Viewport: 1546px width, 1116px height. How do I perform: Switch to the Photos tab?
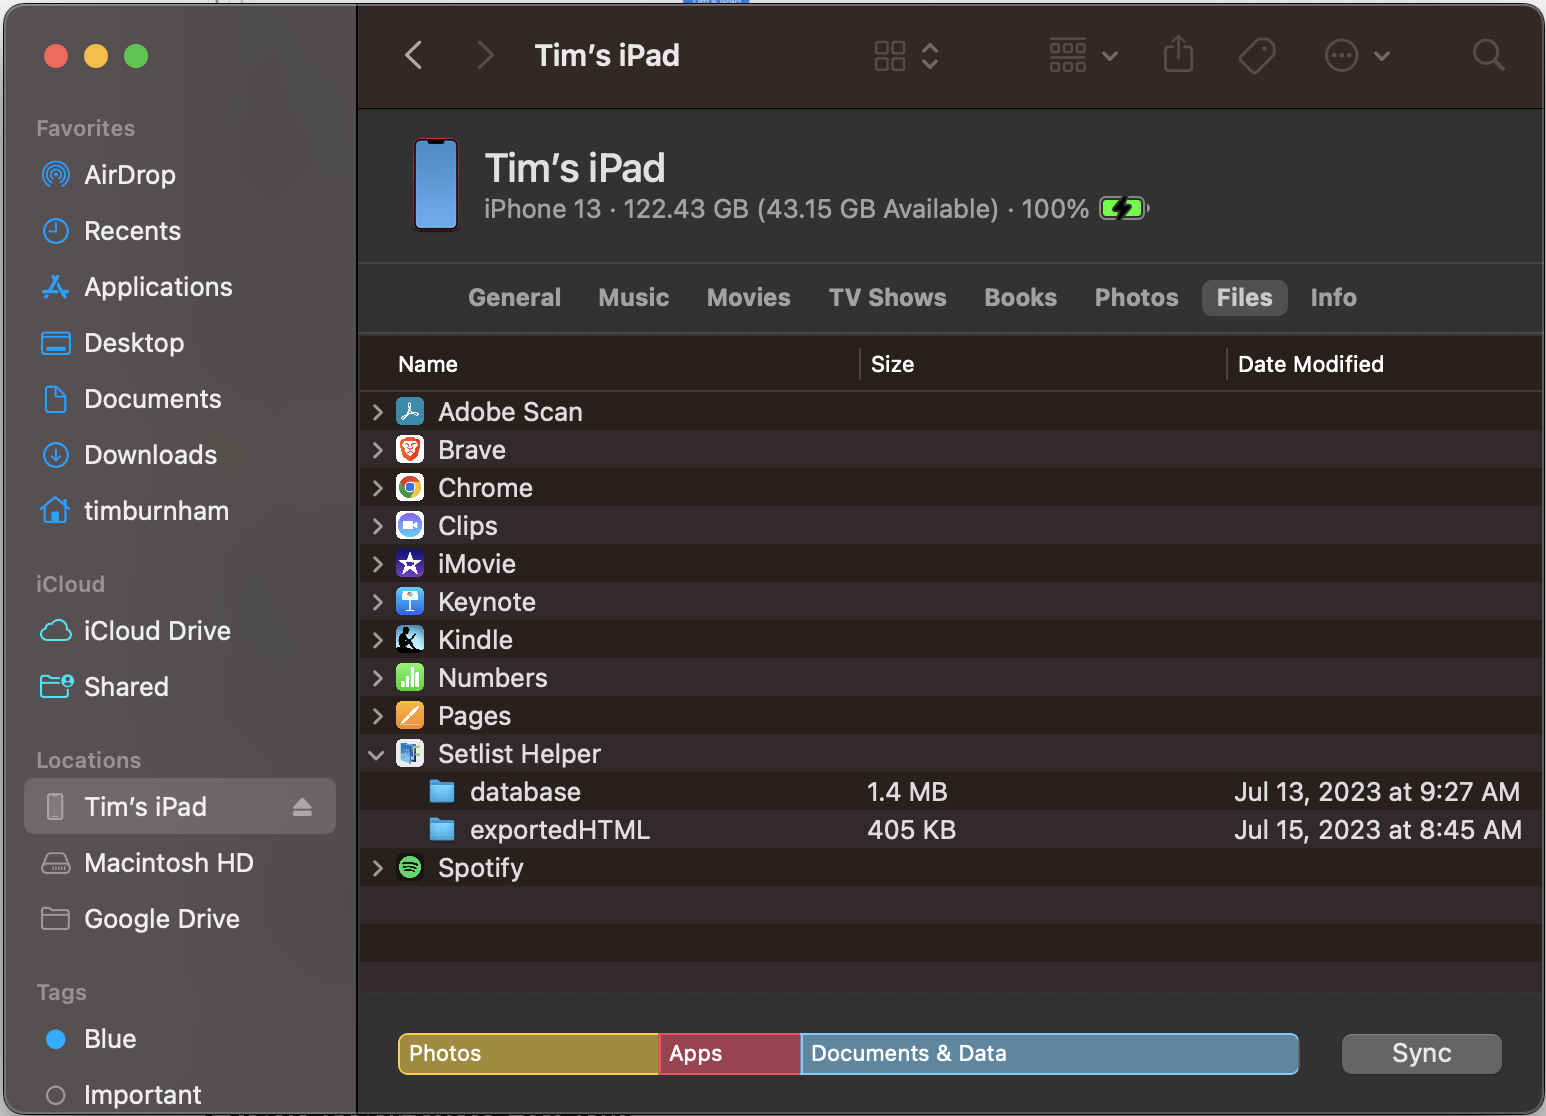coord(1136,297)
